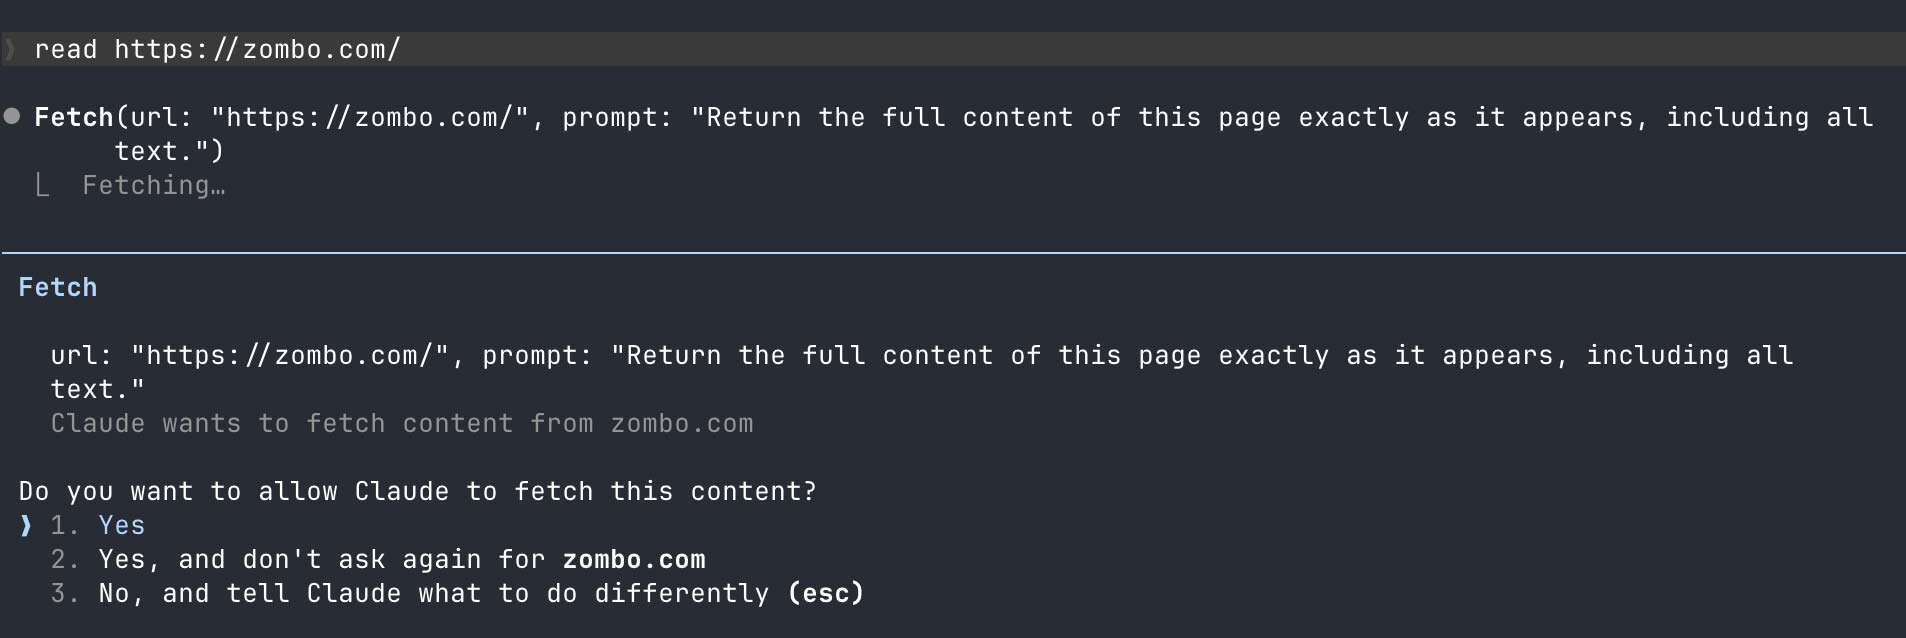The width and height of the screenshot is (1906, 638).
Task: Click the prompt chevron before the read command
Action: 8,48
